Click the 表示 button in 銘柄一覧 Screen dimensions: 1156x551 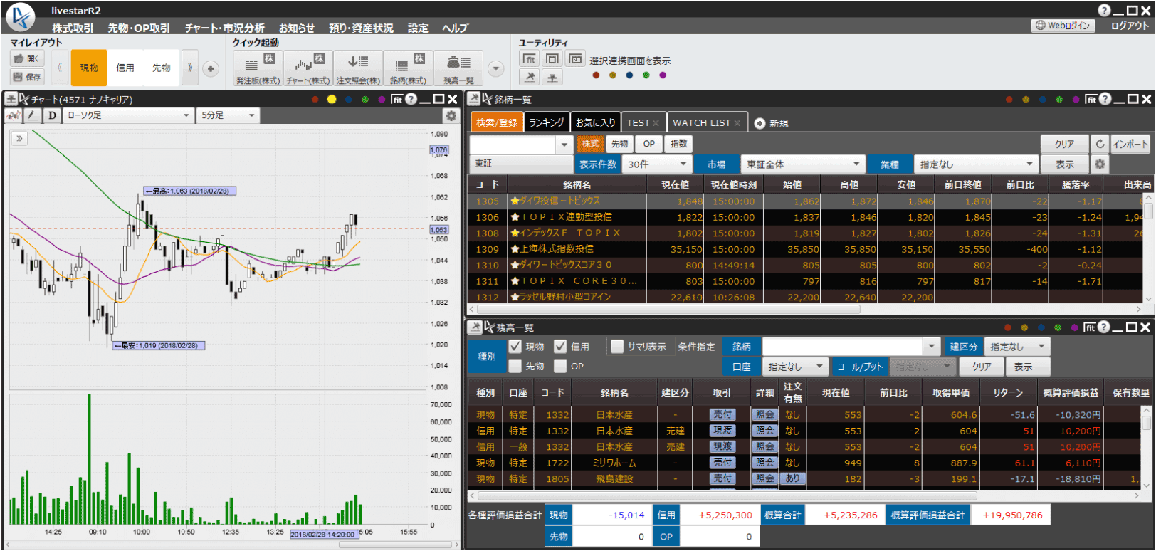pos(1064,164)
